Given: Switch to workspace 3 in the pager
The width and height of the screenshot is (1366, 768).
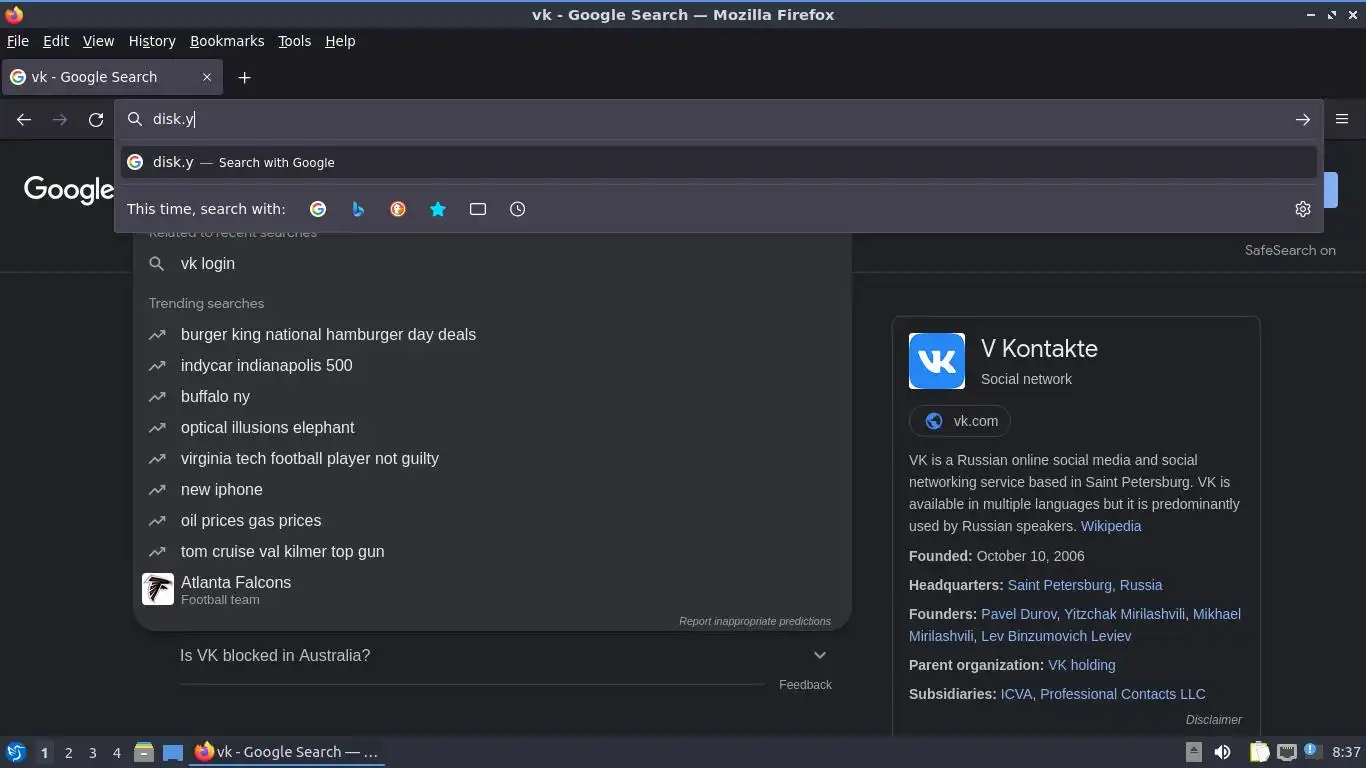Looking at the screenshot, I should pos(92,752).
